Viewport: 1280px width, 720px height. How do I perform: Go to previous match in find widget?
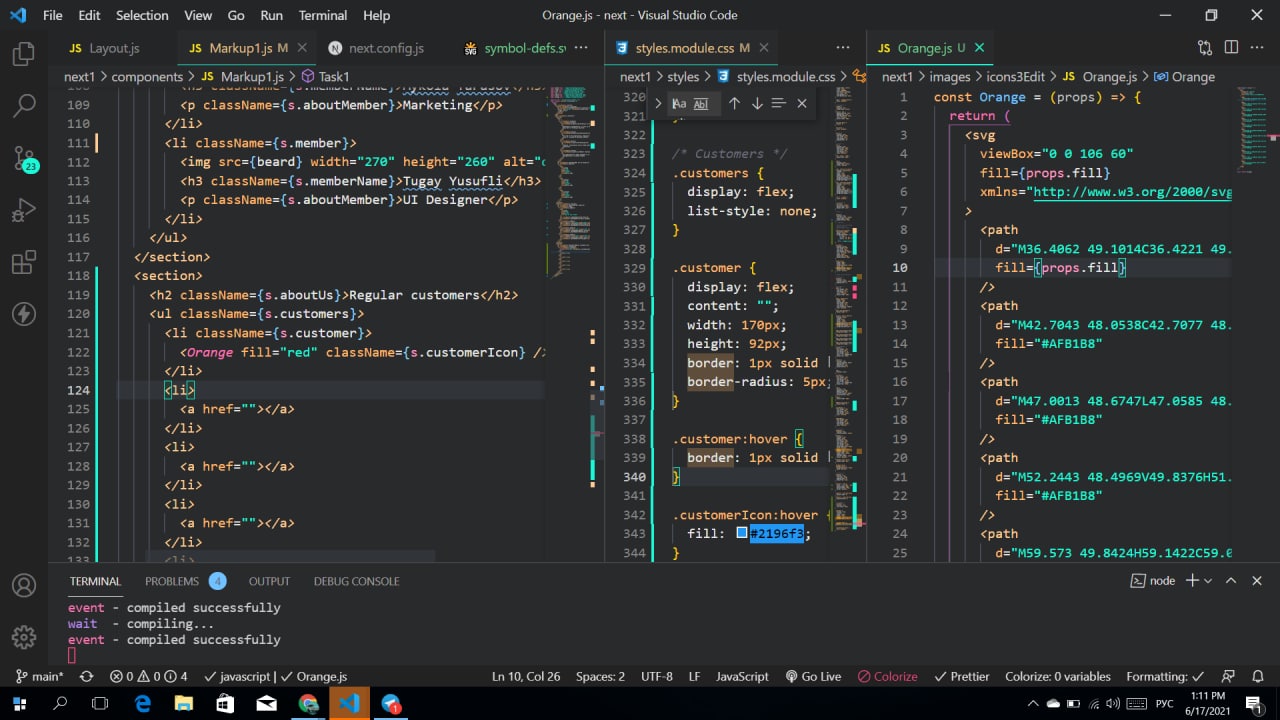pyautogui.click(x=734, y=103)
